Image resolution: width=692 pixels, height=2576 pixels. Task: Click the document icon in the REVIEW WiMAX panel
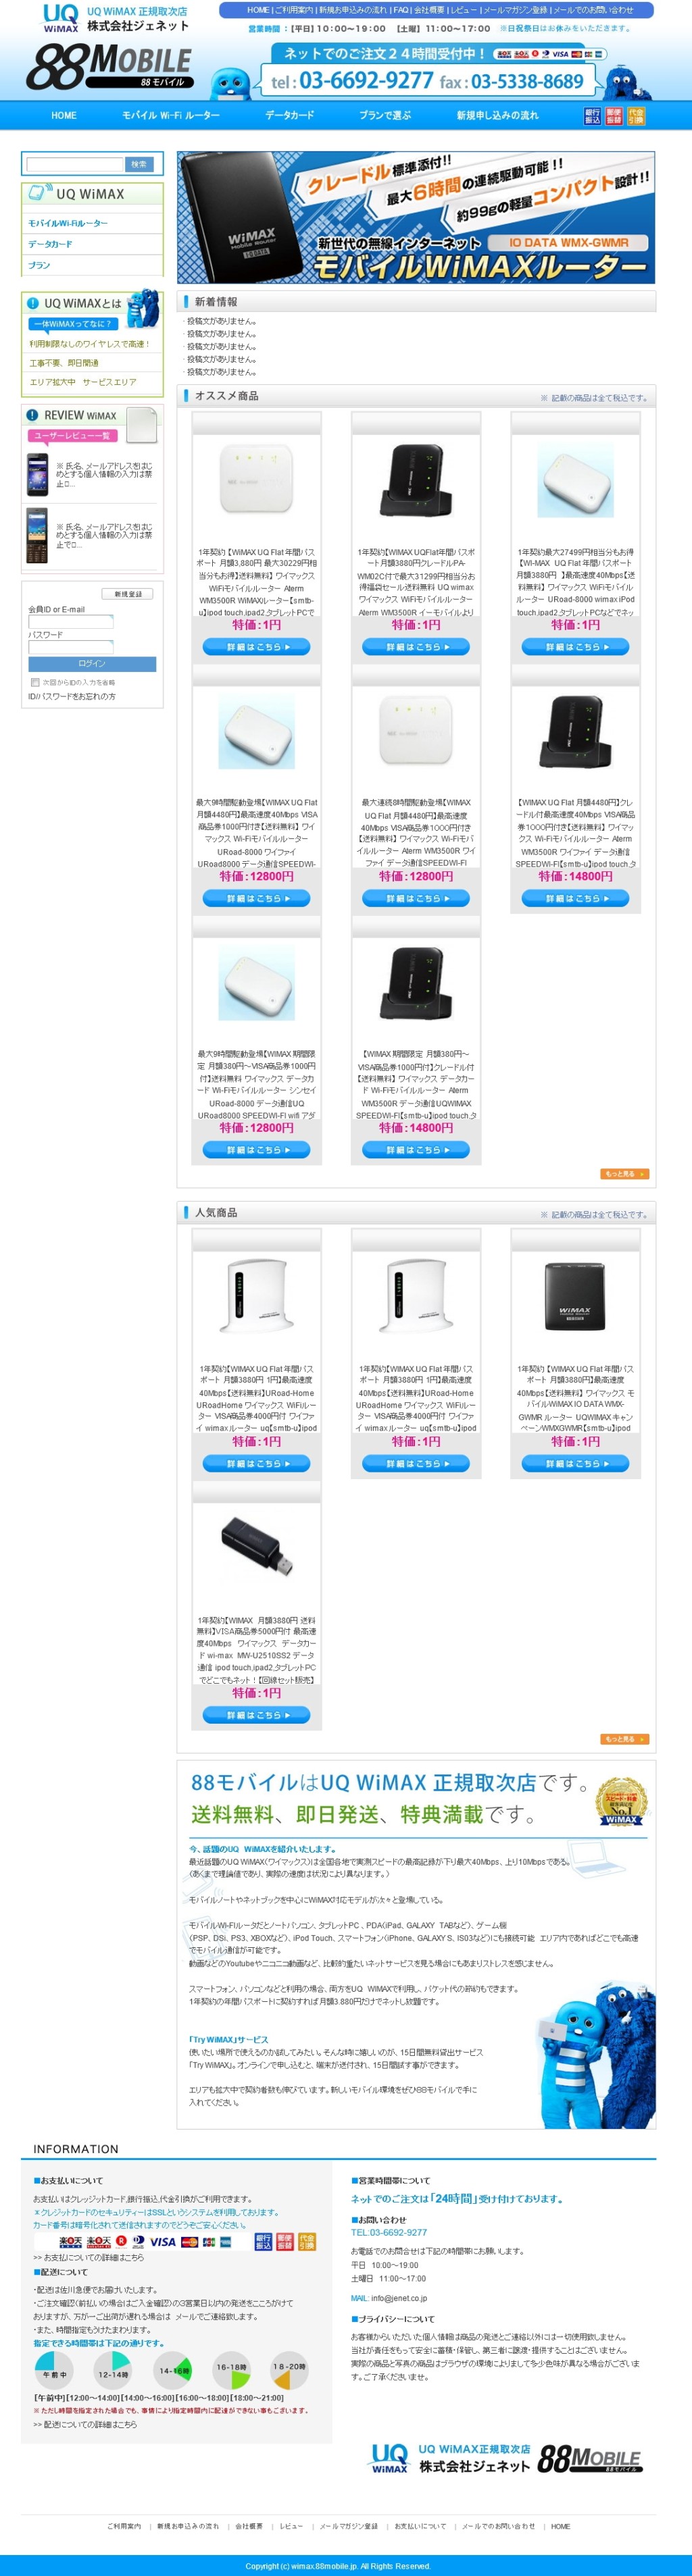(142, 424)
